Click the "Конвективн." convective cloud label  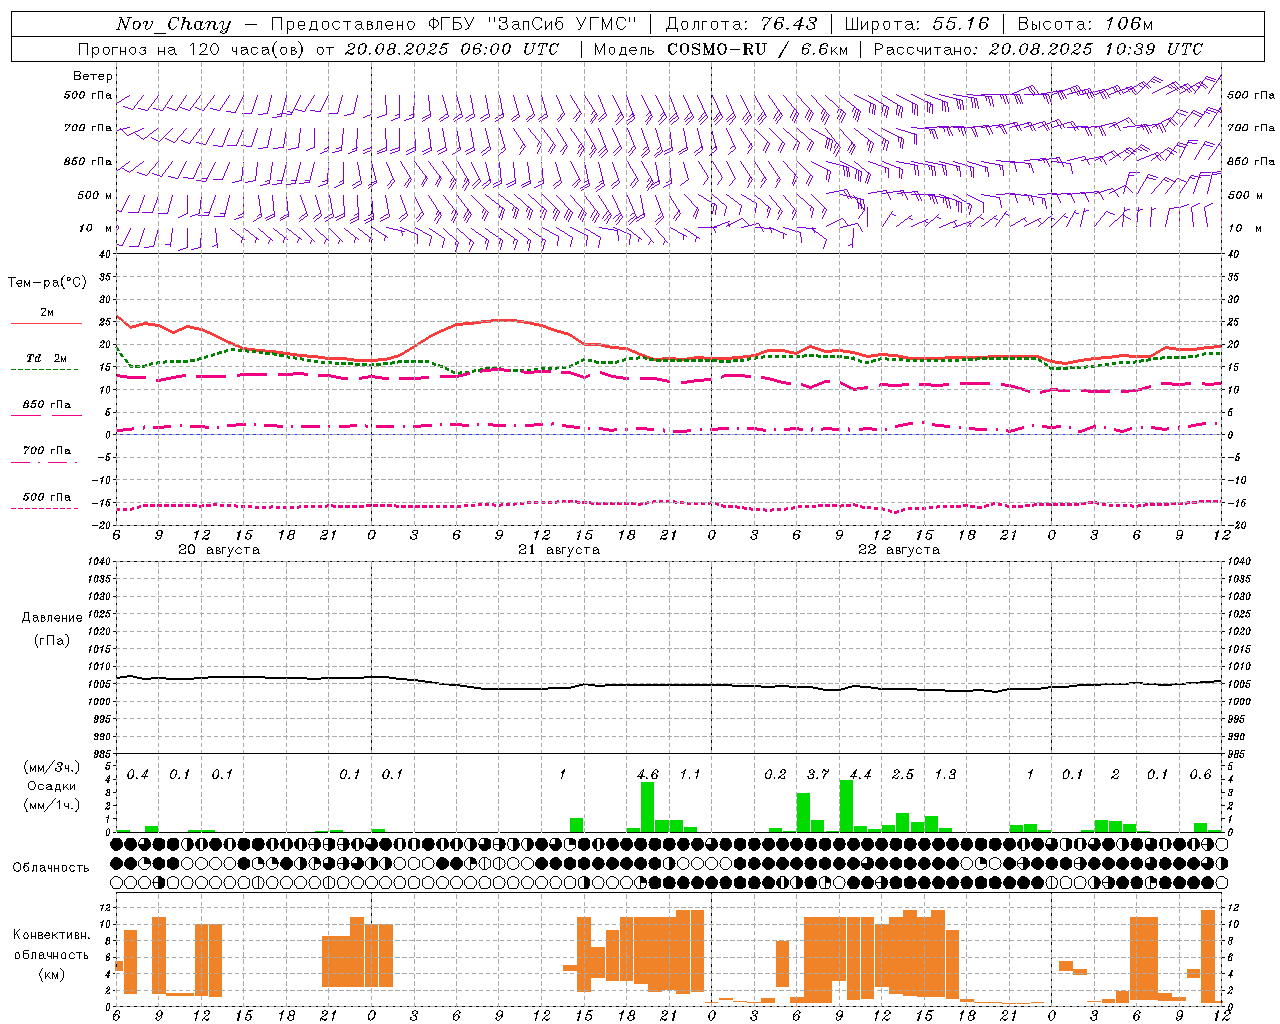point(51,935)
